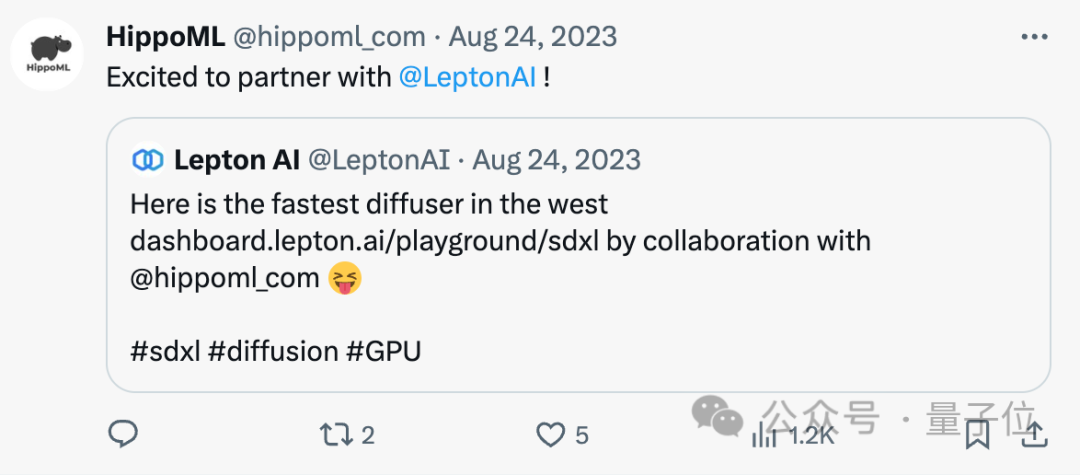The image size is (1080, 475).
Task: Click the share upload icon
Action: click(1035, 434)
